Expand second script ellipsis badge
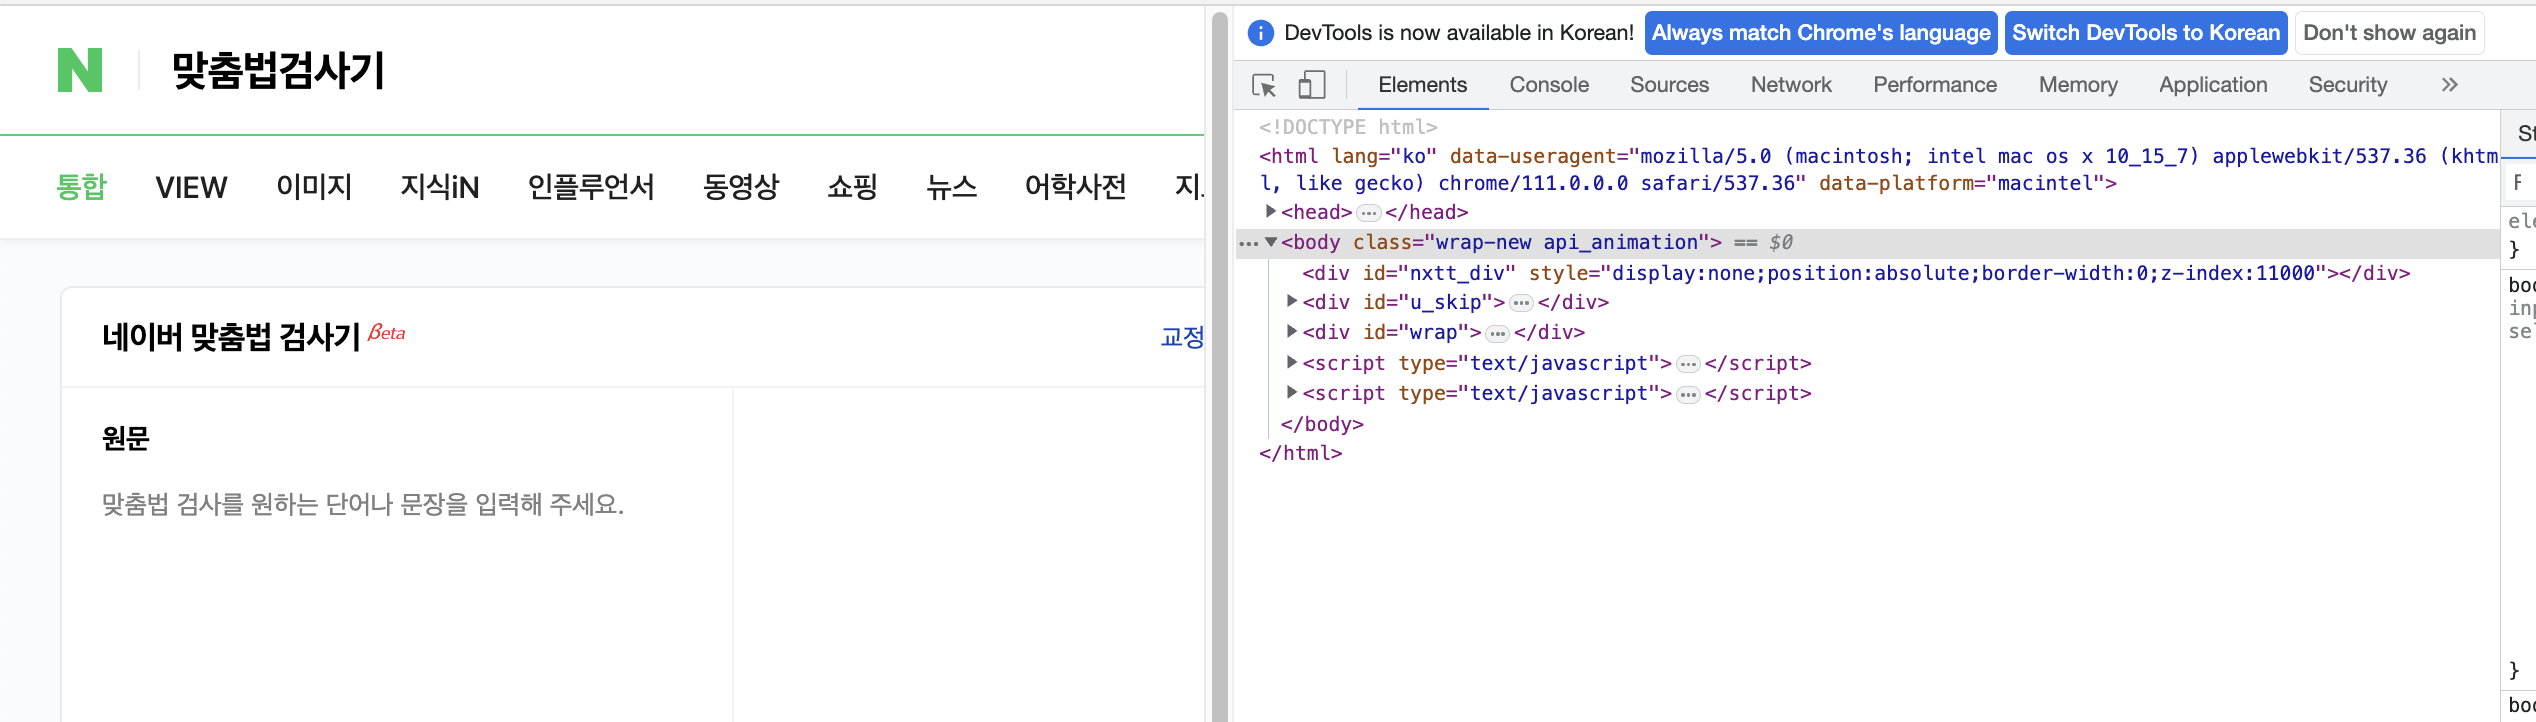The width and height of the screenshot is (2536, 722). point(1688,394)
